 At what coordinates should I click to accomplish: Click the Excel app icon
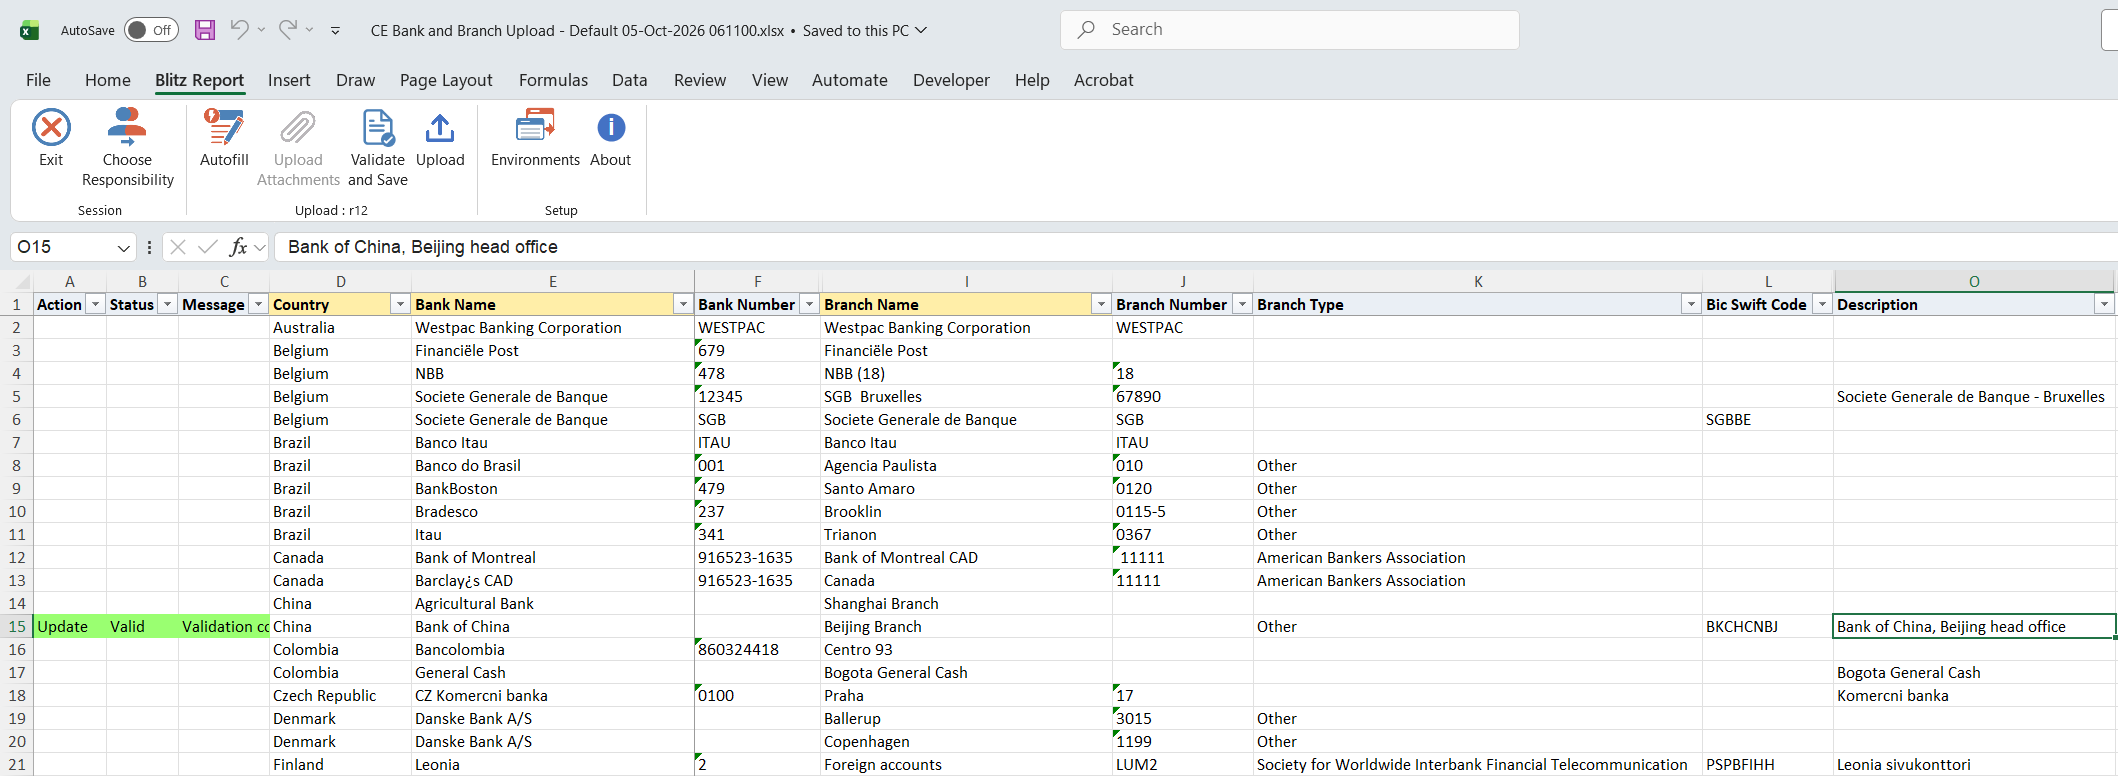tap(30, 30)
